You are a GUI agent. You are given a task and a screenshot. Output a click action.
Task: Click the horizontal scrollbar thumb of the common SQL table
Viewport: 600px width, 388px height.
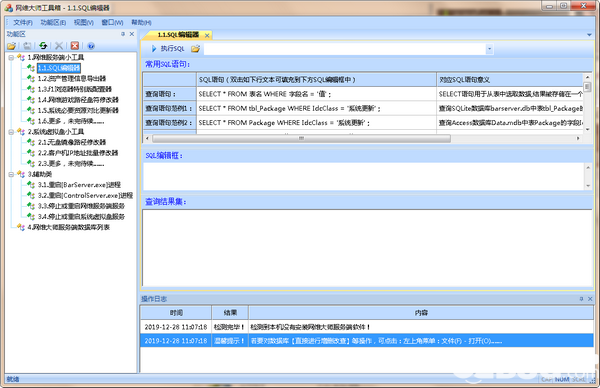coord(301,138)
